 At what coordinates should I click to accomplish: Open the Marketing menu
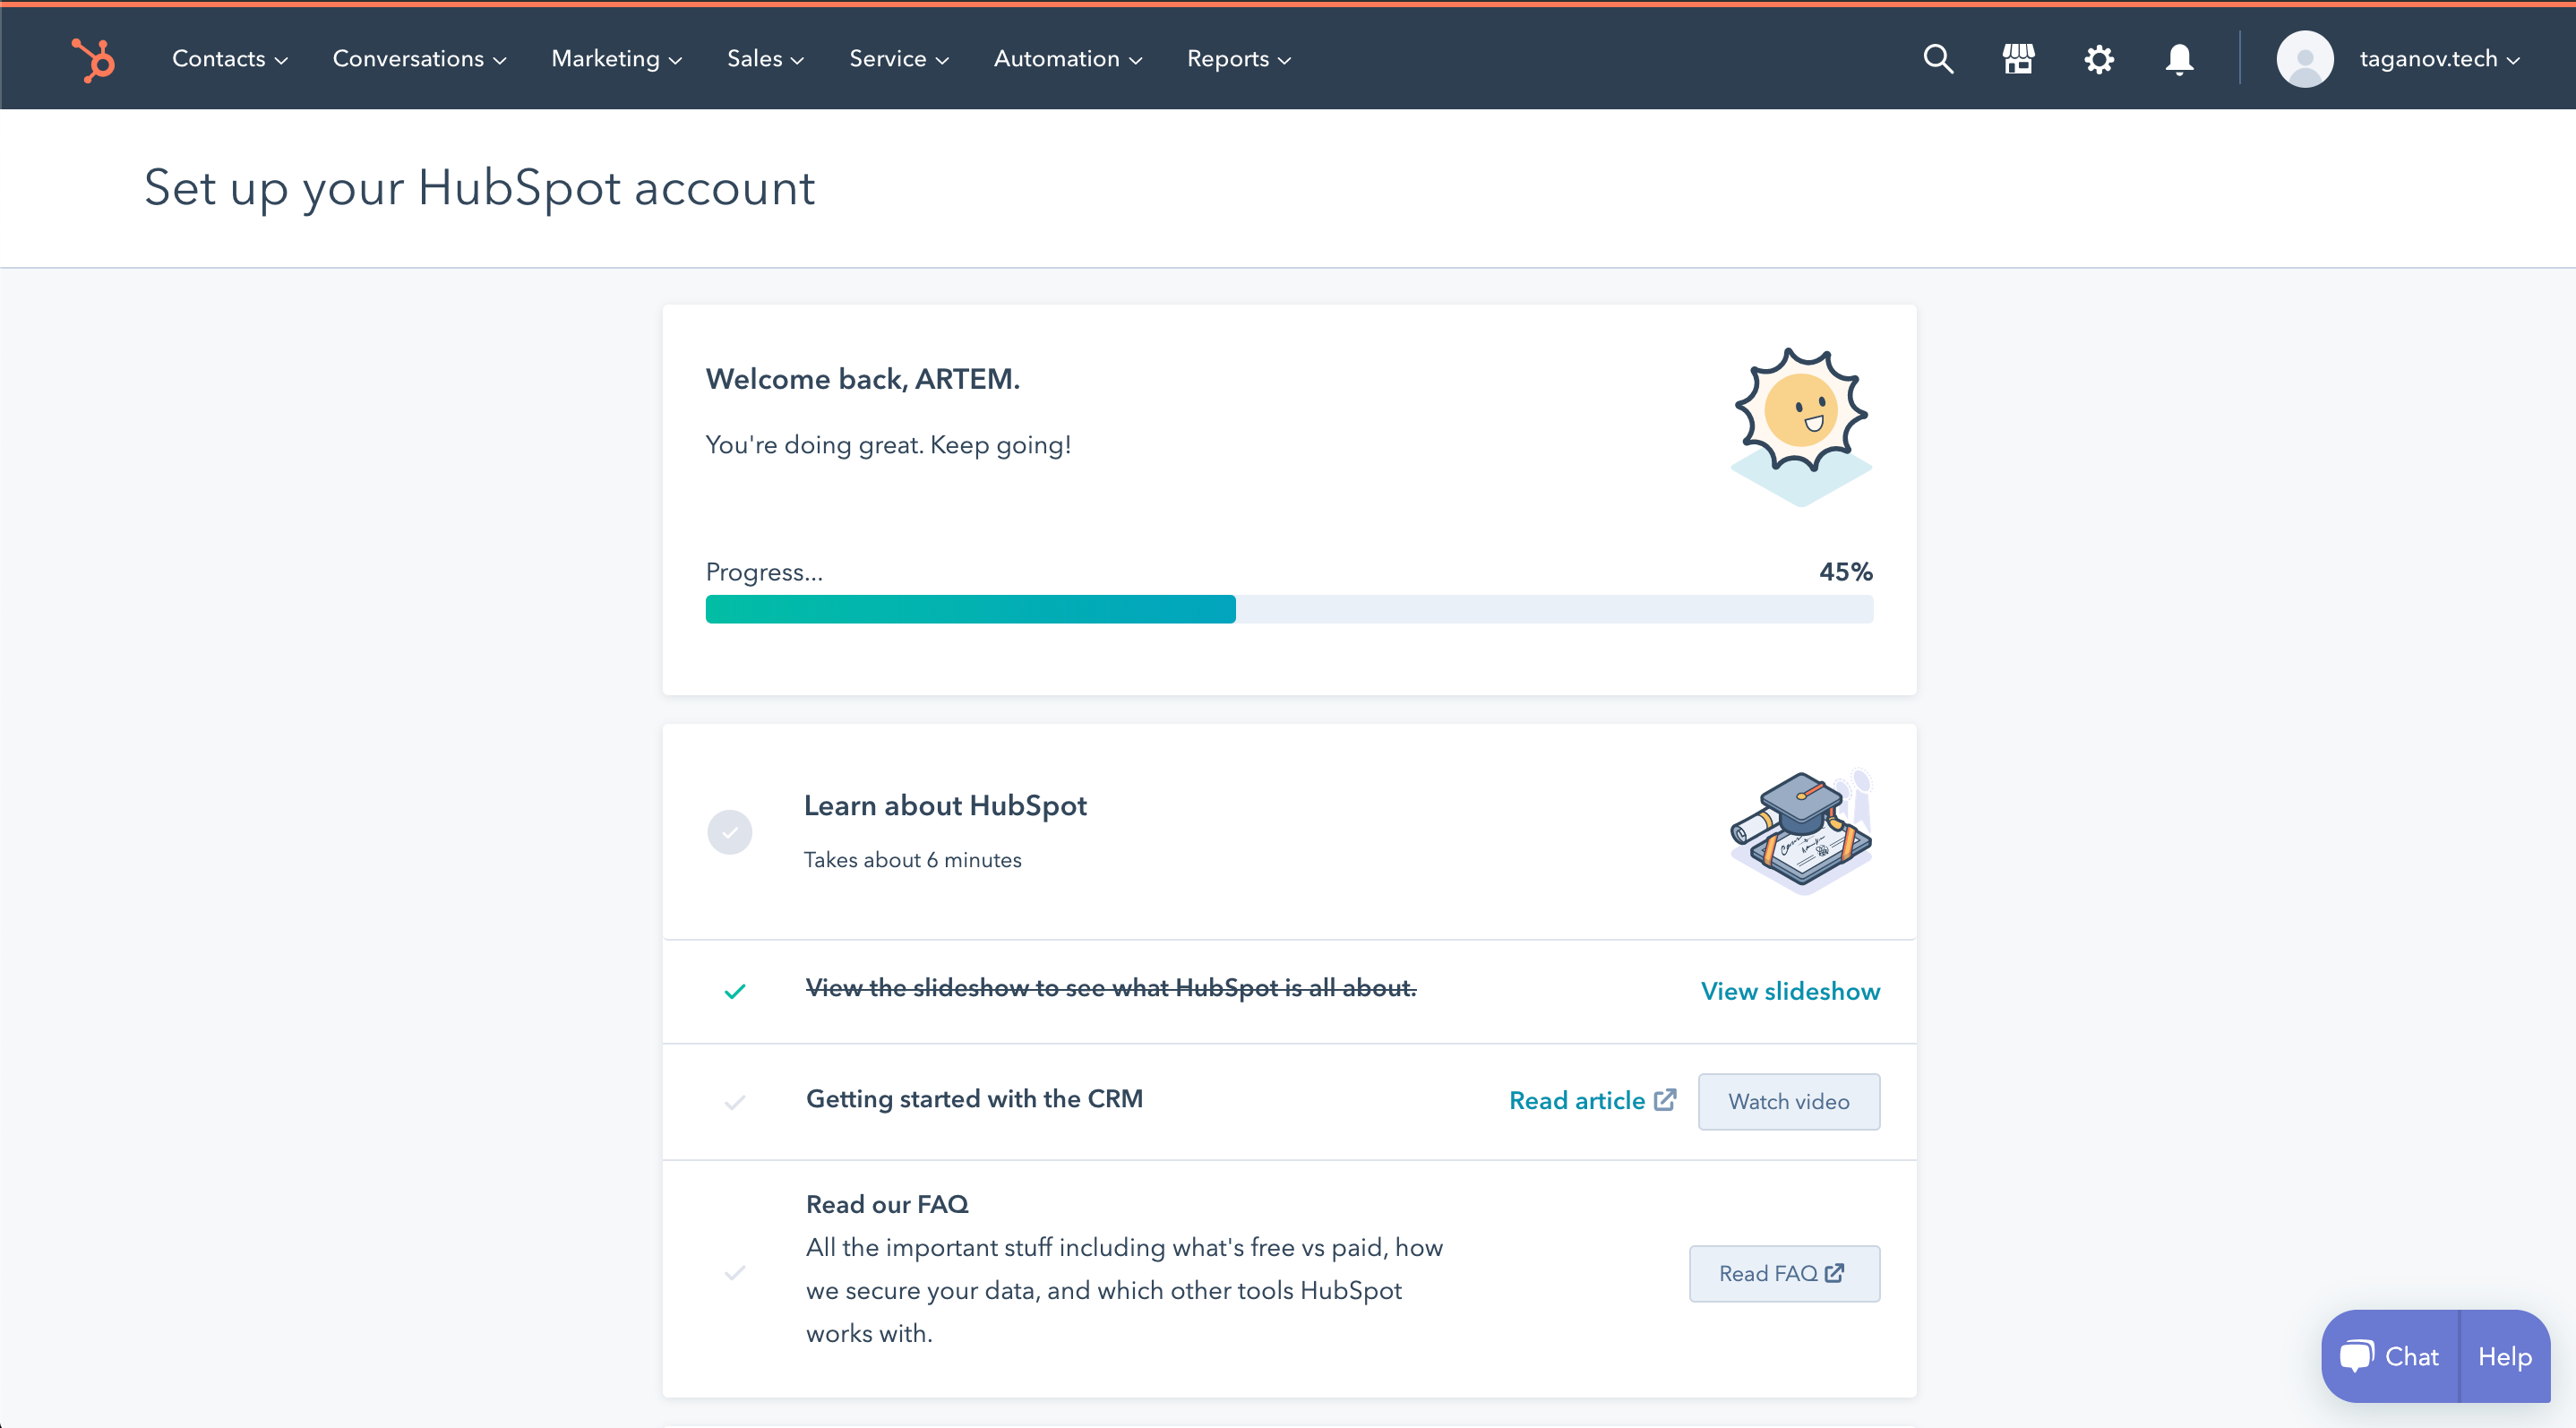[616, 59]
